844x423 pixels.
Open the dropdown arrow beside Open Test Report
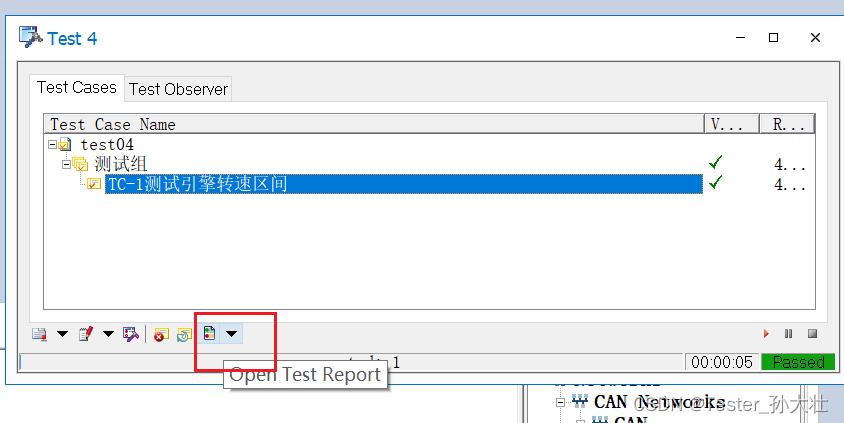pyautogui.click(x=231, y=334)
